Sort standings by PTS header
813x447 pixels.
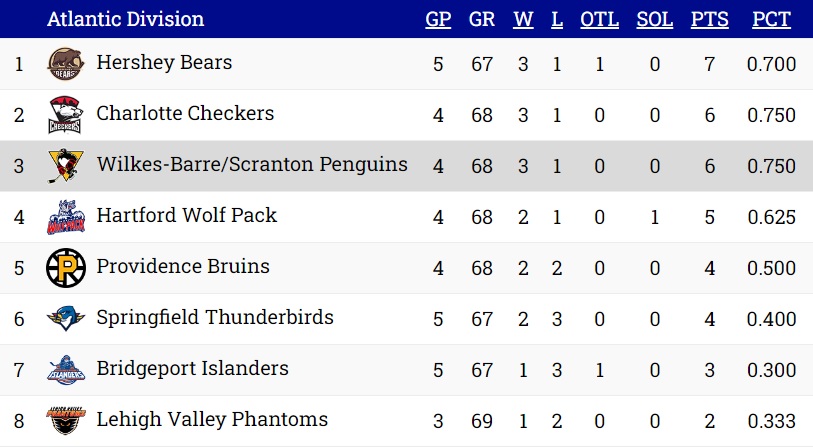click(710, 19)
